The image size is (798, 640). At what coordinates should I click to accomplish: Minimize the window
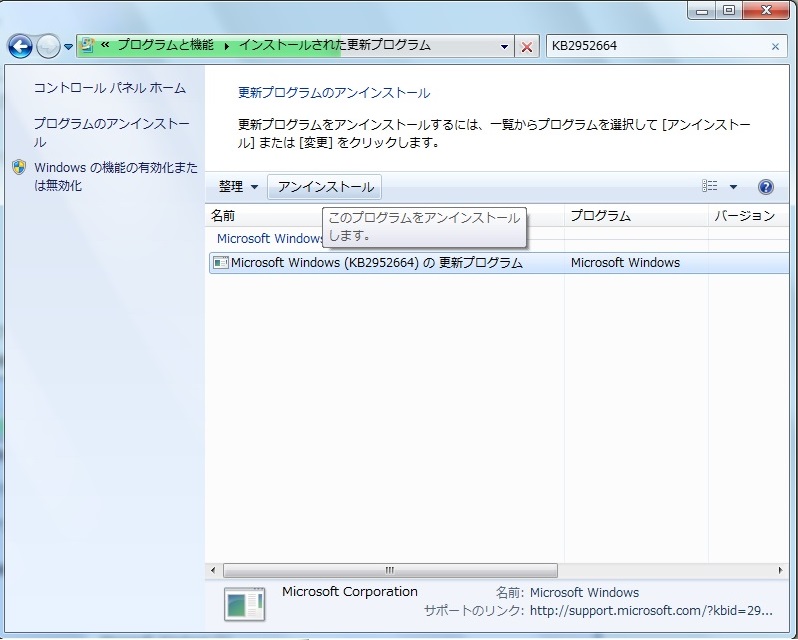click(702, 11)
